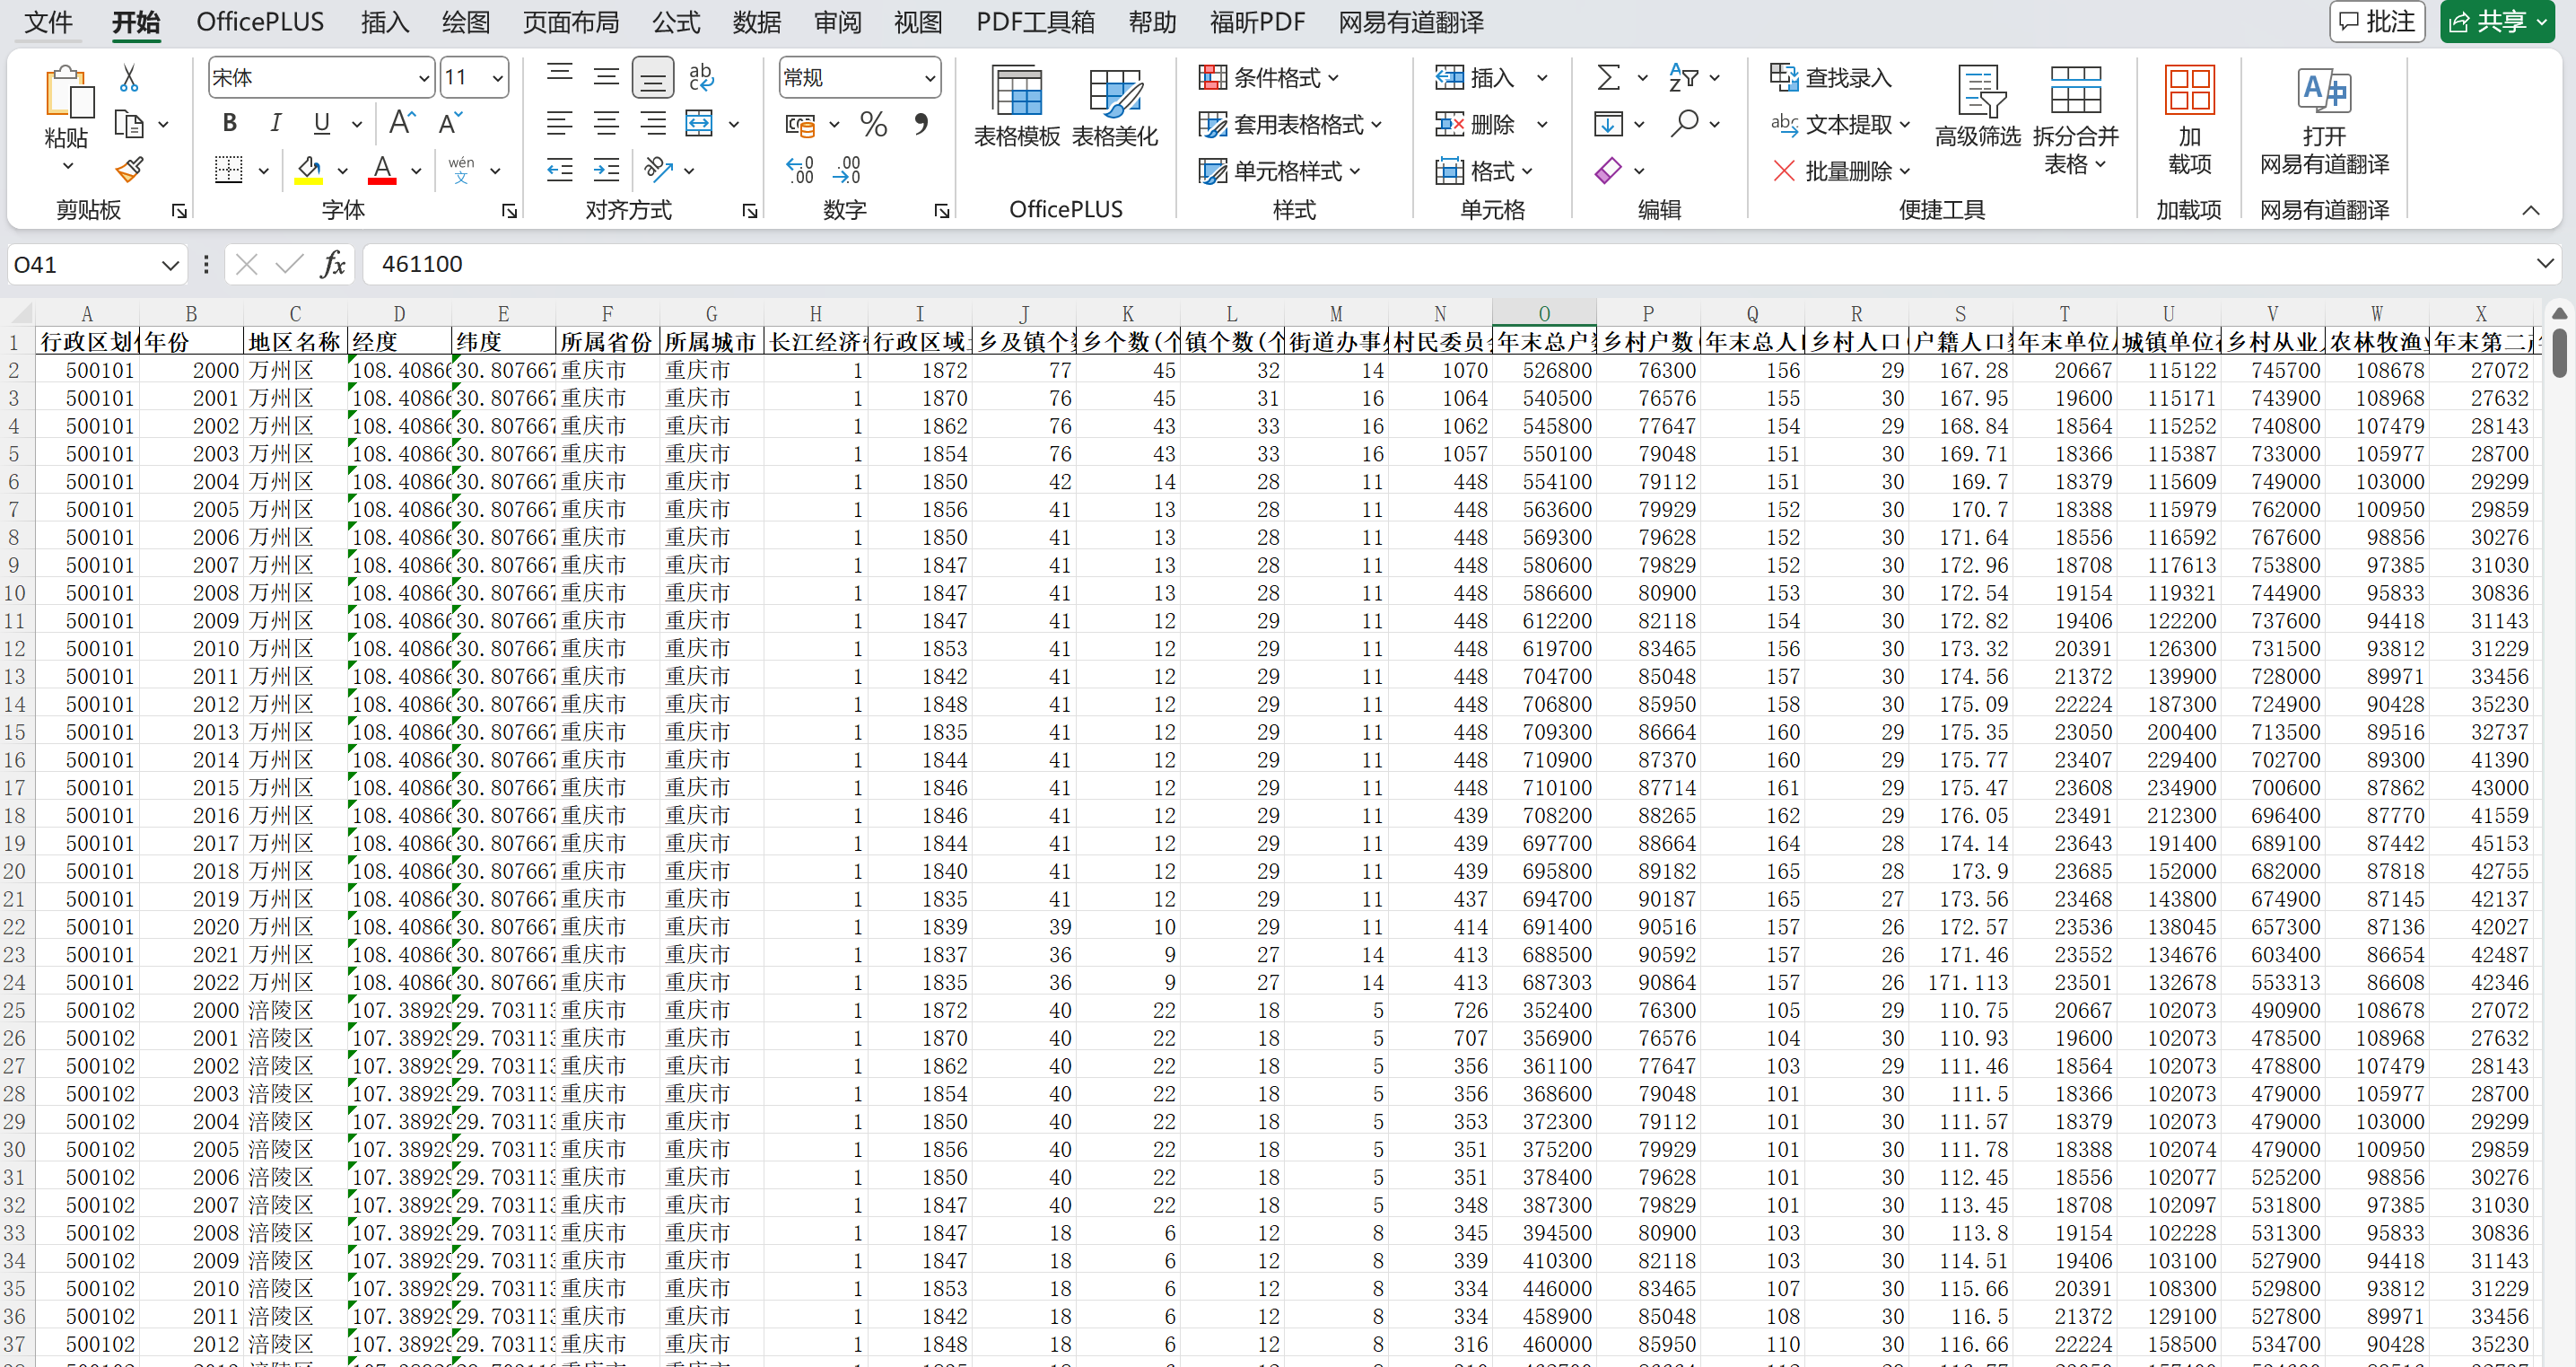Click the insert function fx icon
The height and width of the screenshot is (1367, 2576).
[333, 264]
